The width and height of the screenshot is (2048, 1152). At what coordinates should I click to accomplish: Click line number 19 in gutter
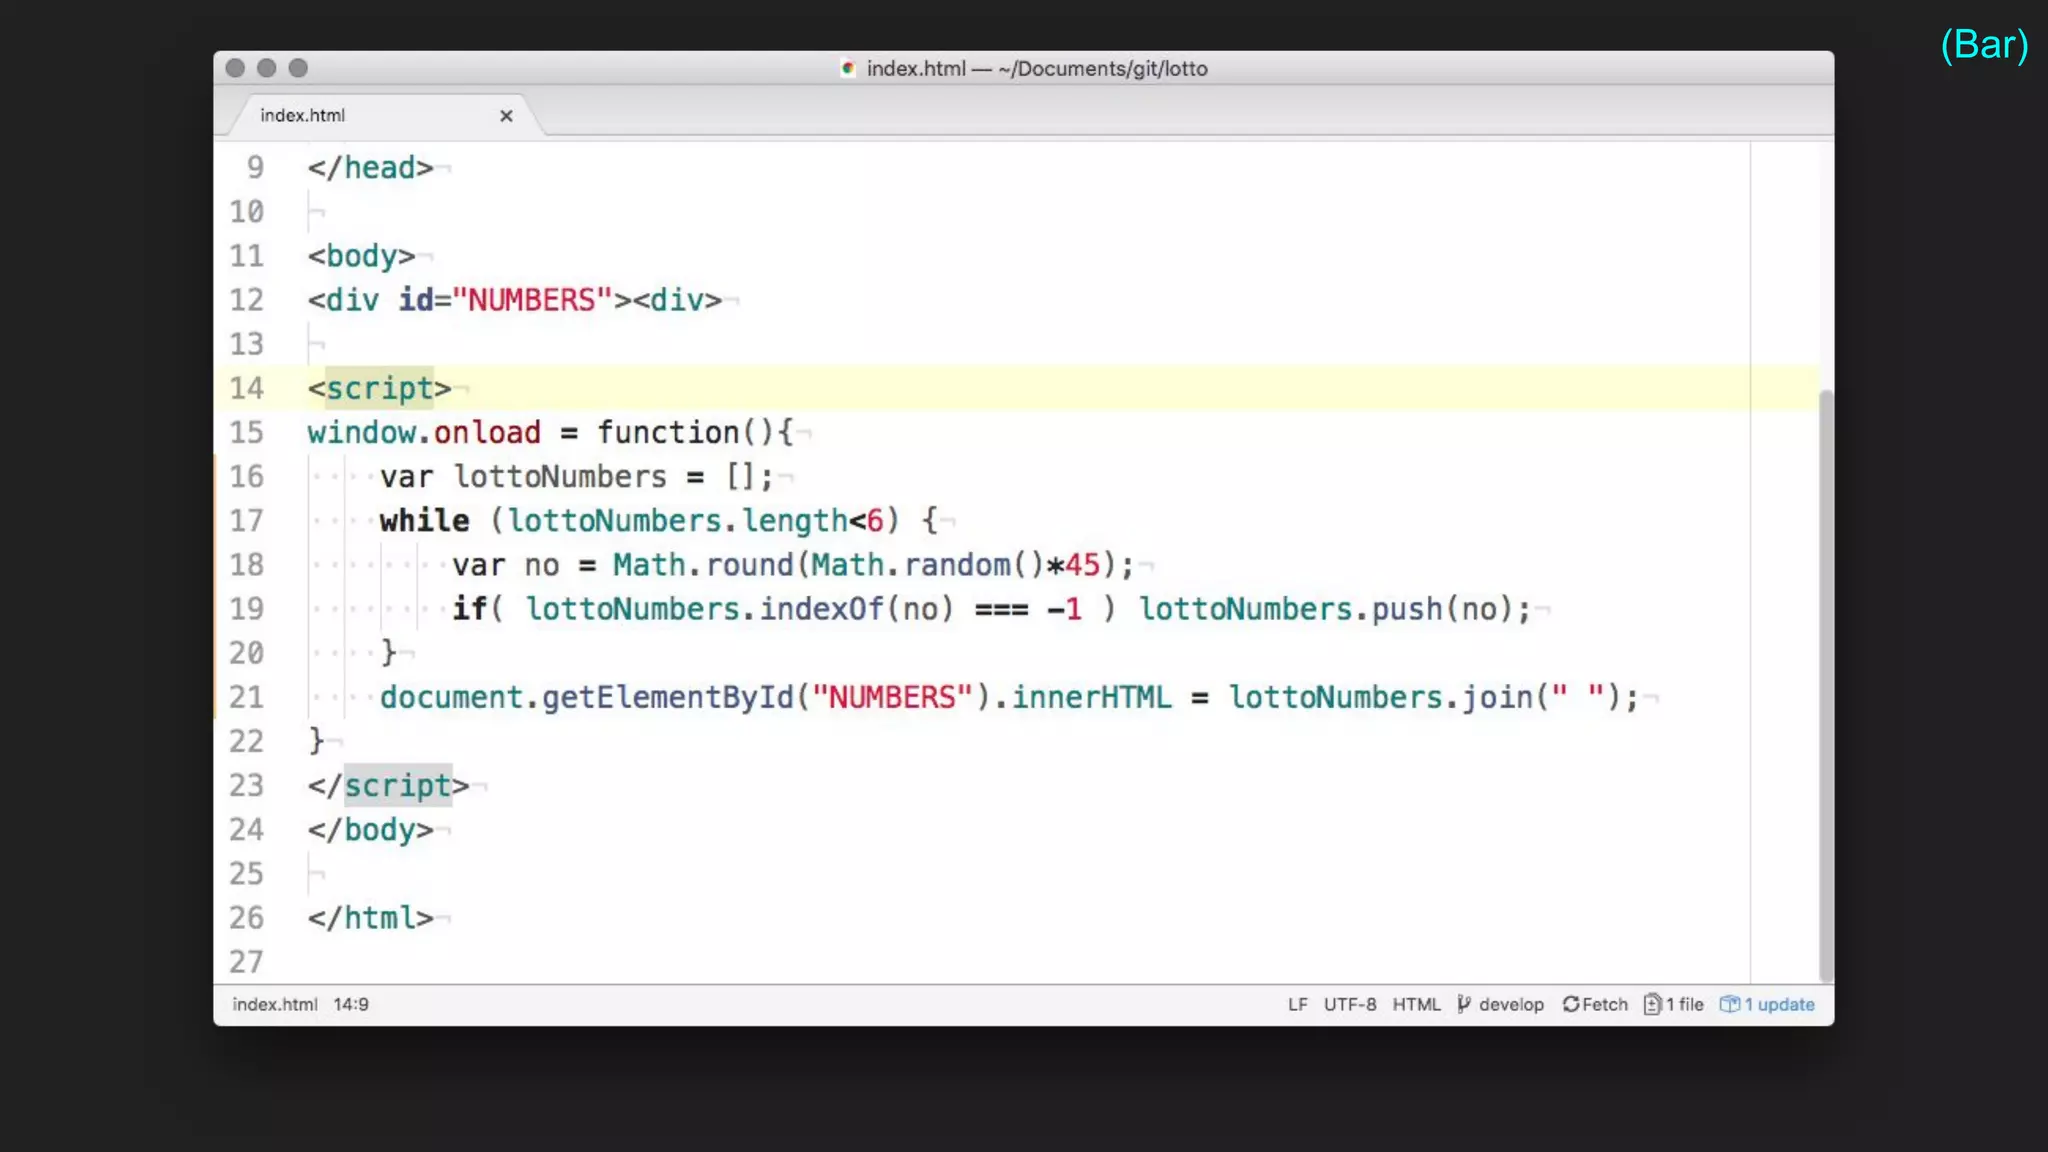(x=246, y=609)
